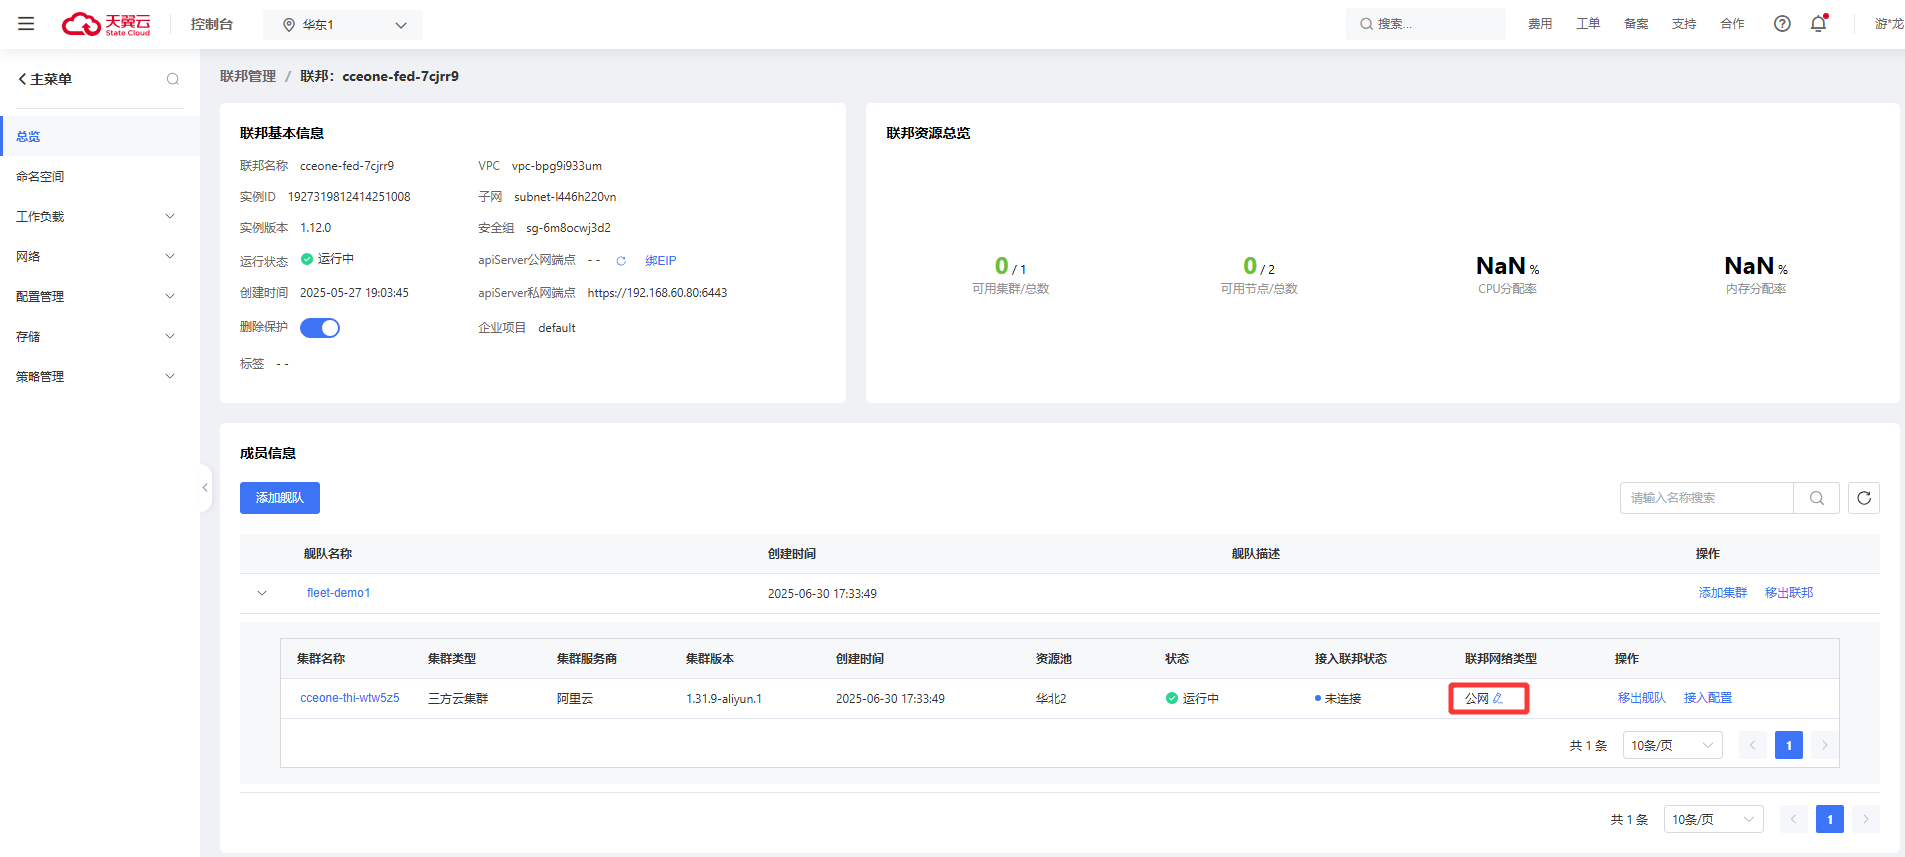
Task: Click 移出联邦 for fleet-demo1
Action: pyautogui.click(x=1789, y=593)
